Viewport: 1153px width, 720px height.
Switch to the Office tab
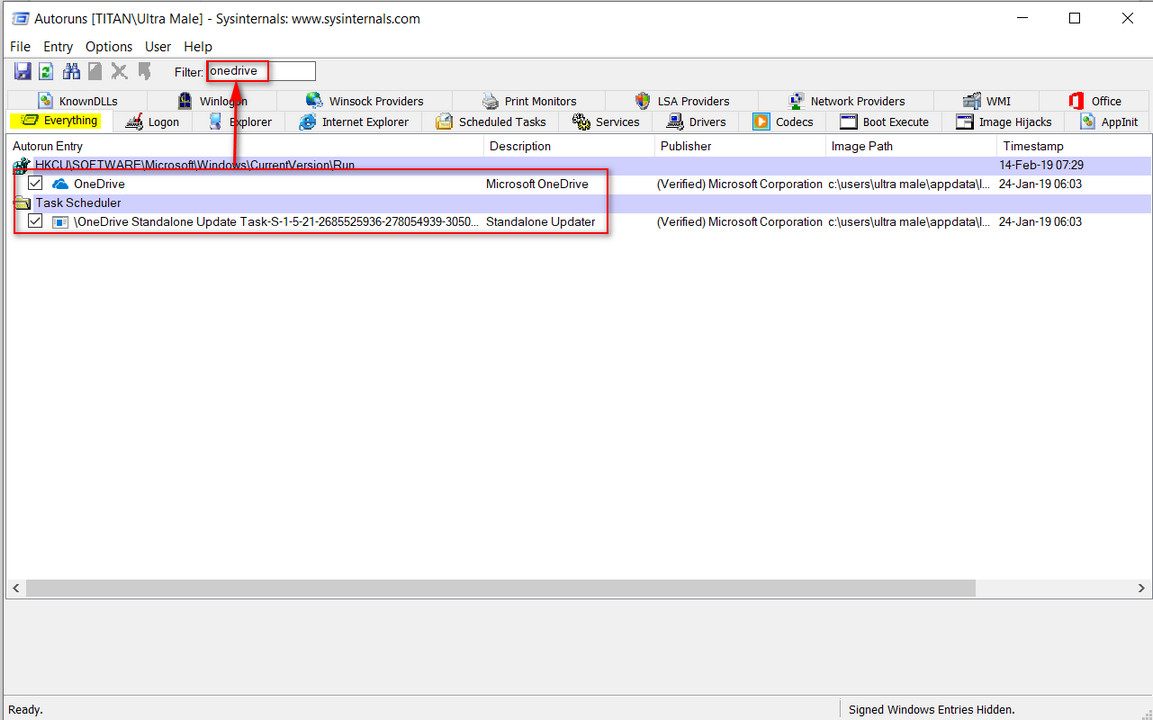coord(1096,101)
